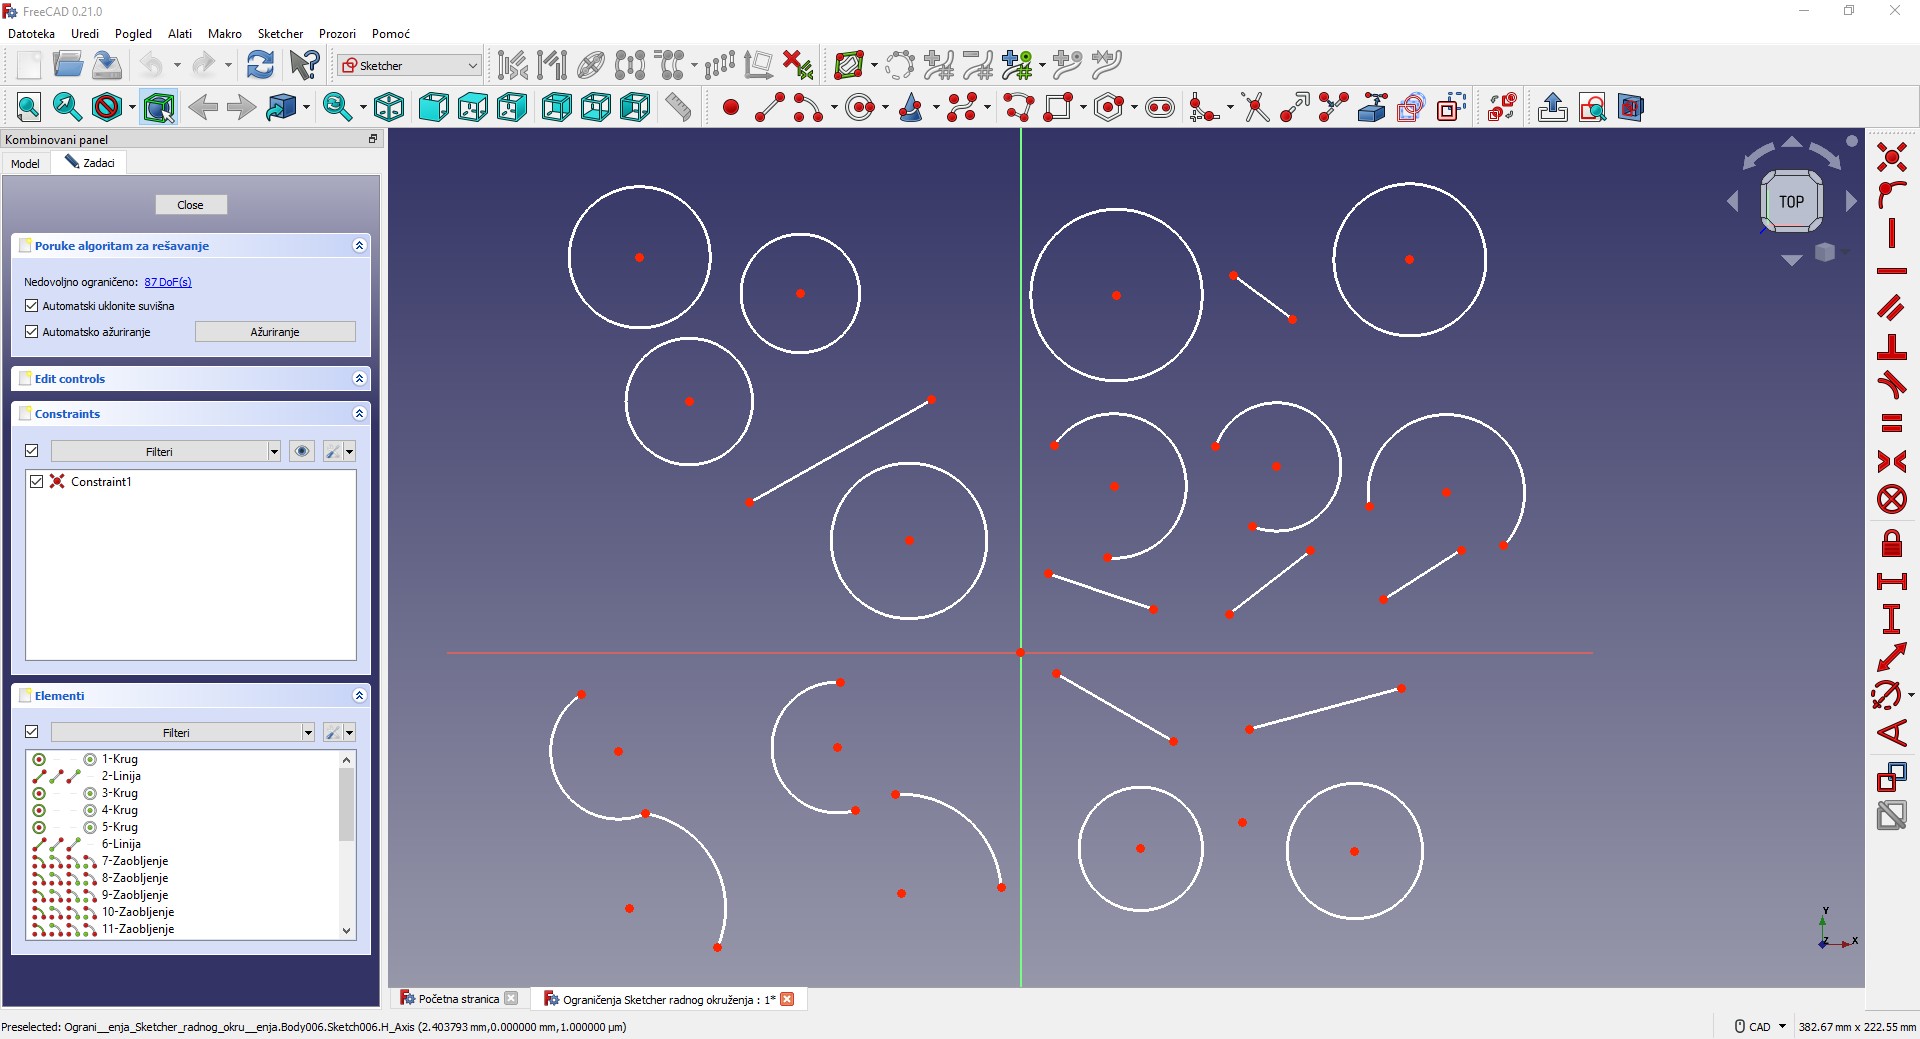Click the Tangent constraint icon
Screen dimensions: 1920x1039
click(1891, 385)
